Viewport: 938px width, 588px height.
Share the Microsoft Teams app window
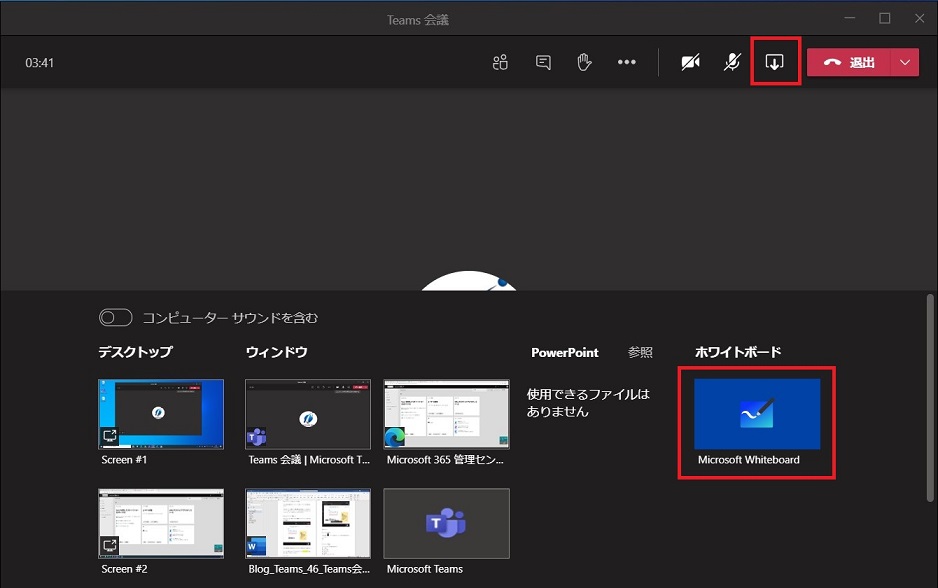446,523
